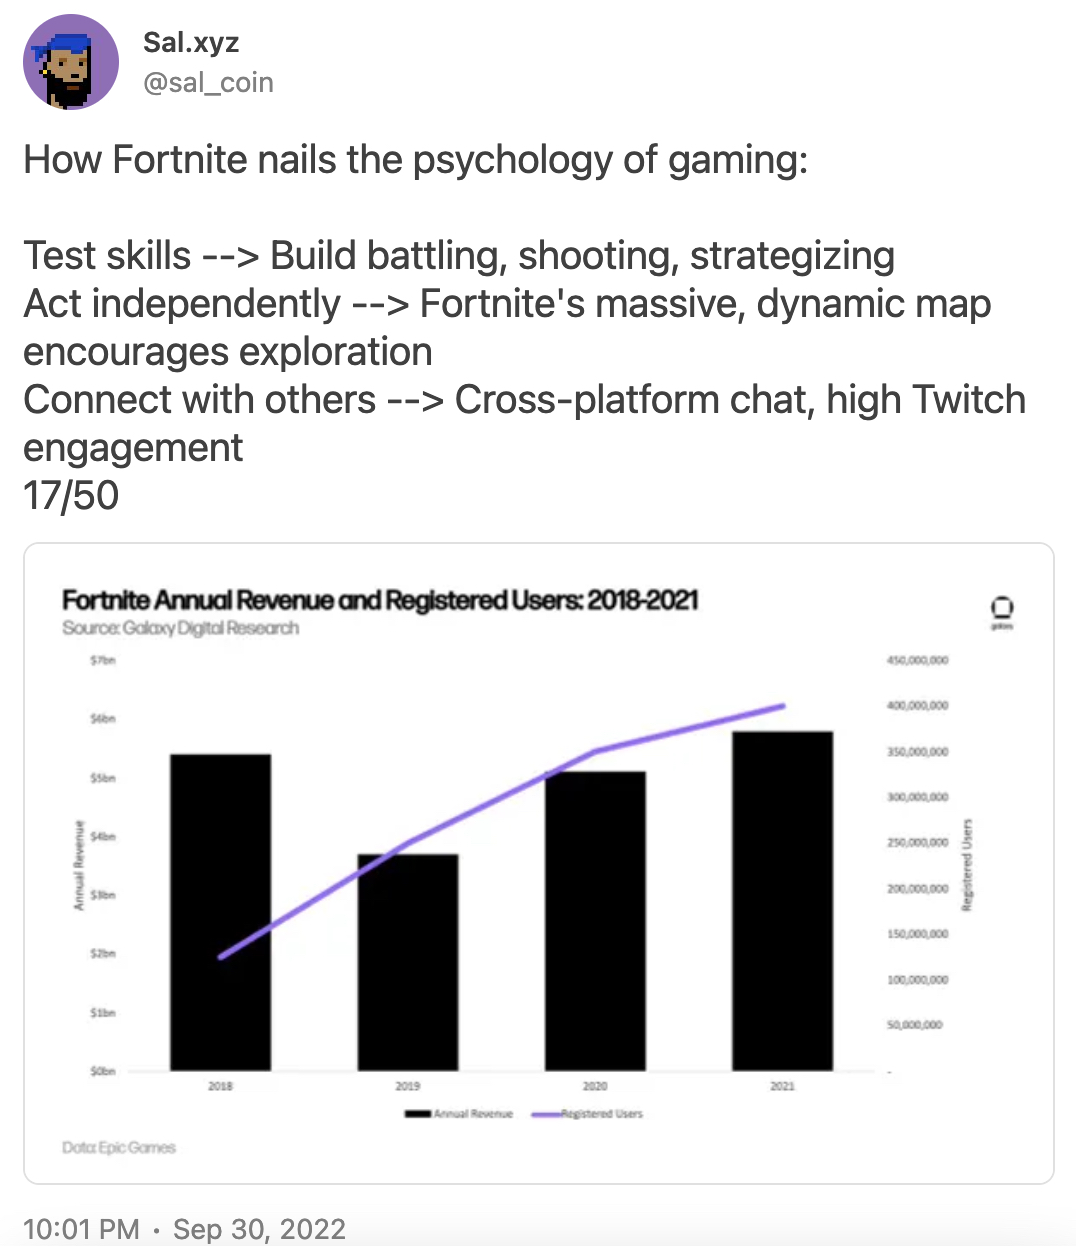Click the Registered Users axis label
Screen dimensions: 1076x1246
click(x=967, y=865)
